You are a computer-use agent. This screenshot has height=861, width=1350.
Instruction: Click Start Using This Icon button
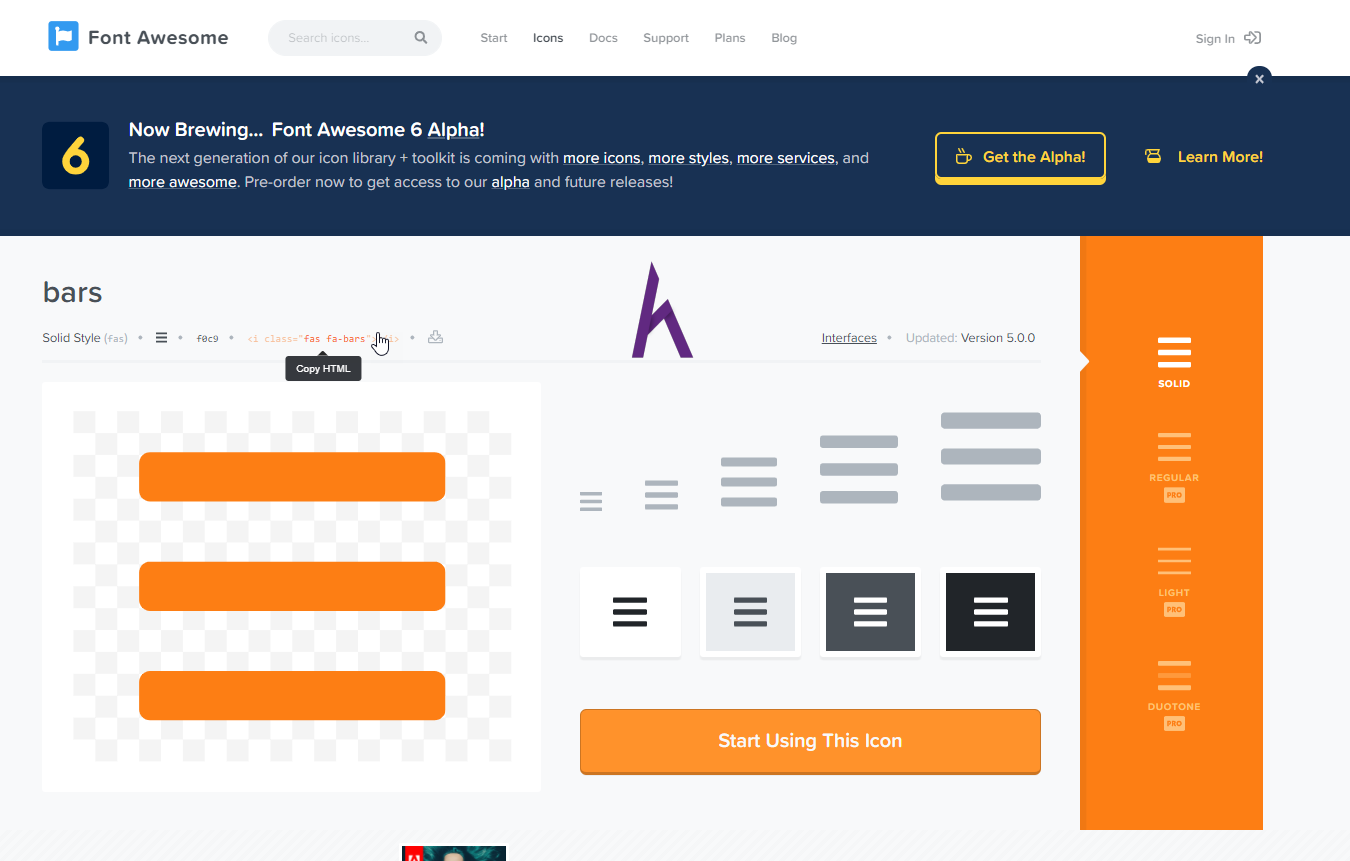pos(810,741)
